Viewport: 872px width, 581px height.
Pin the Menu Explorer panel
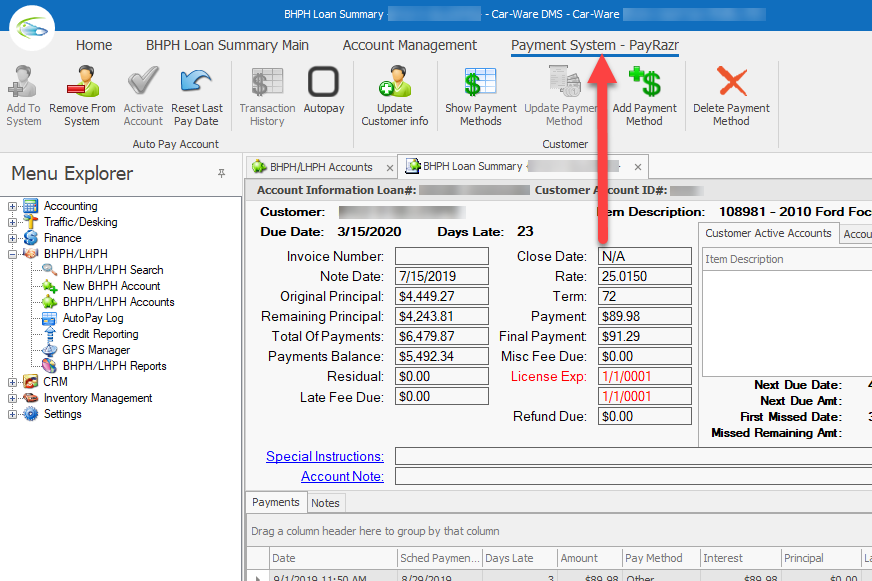[x=221, y=173]
